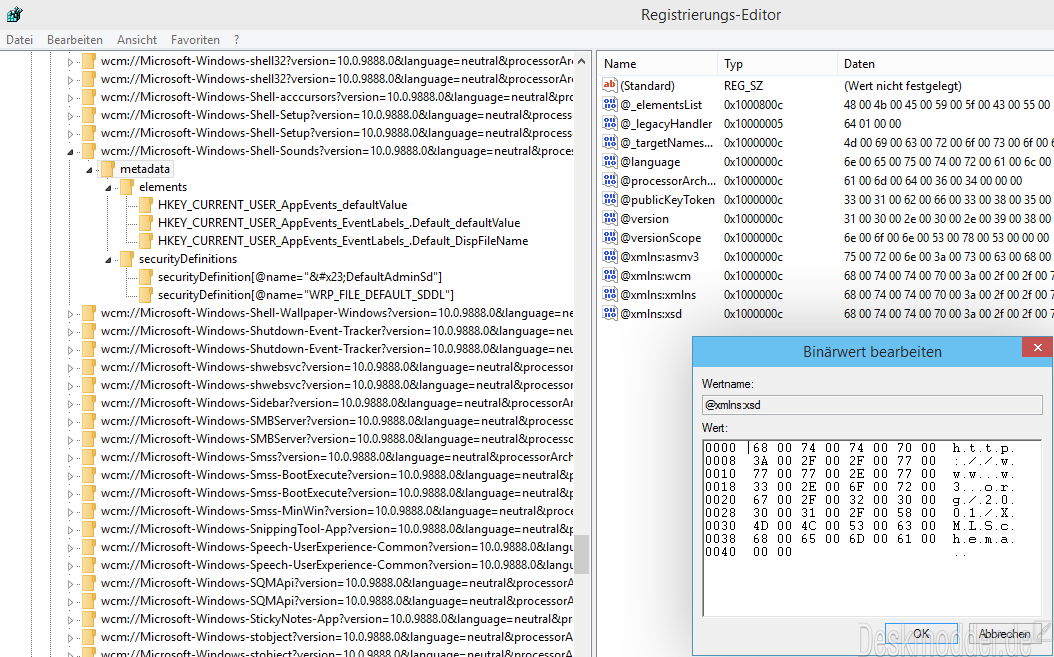Click folder icon of Microsoft-Windows-Sidebar key

[89, 403]
